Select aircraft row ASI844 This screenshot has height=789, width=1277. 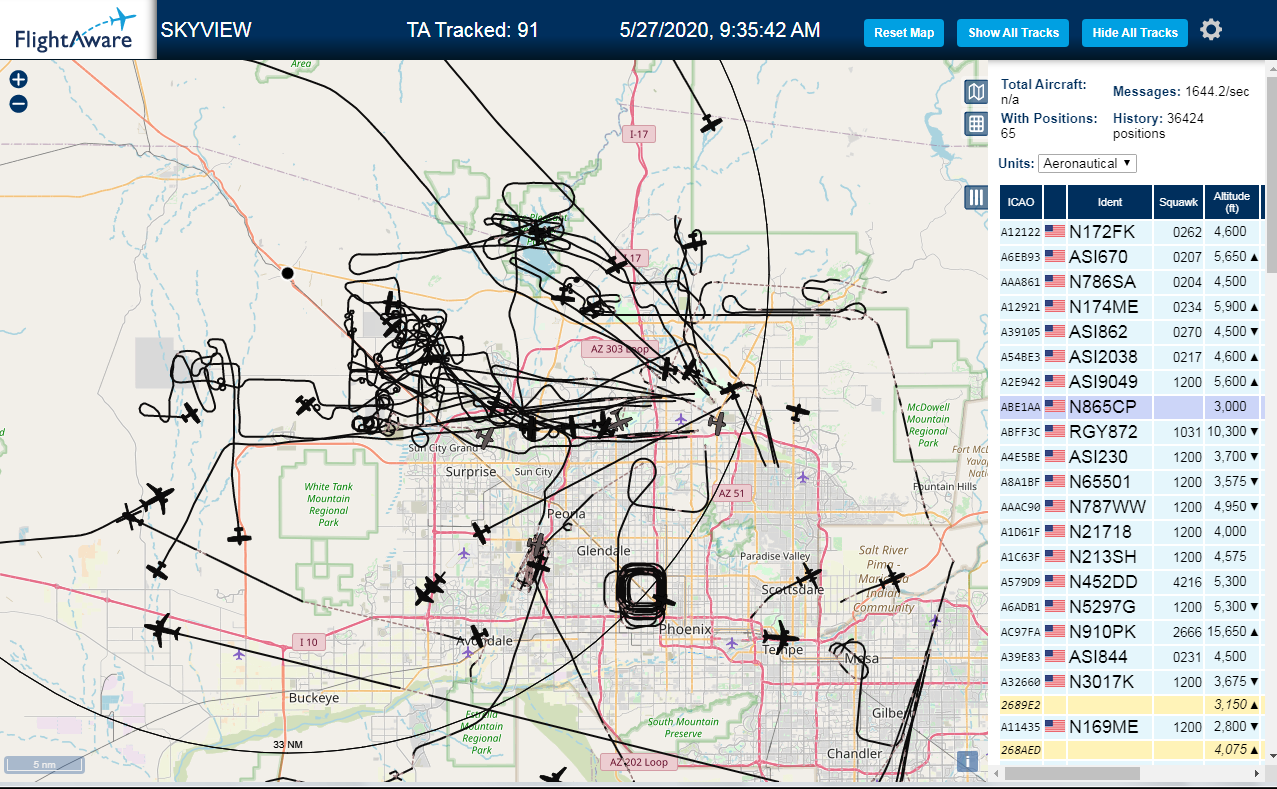coord(1130,657)
